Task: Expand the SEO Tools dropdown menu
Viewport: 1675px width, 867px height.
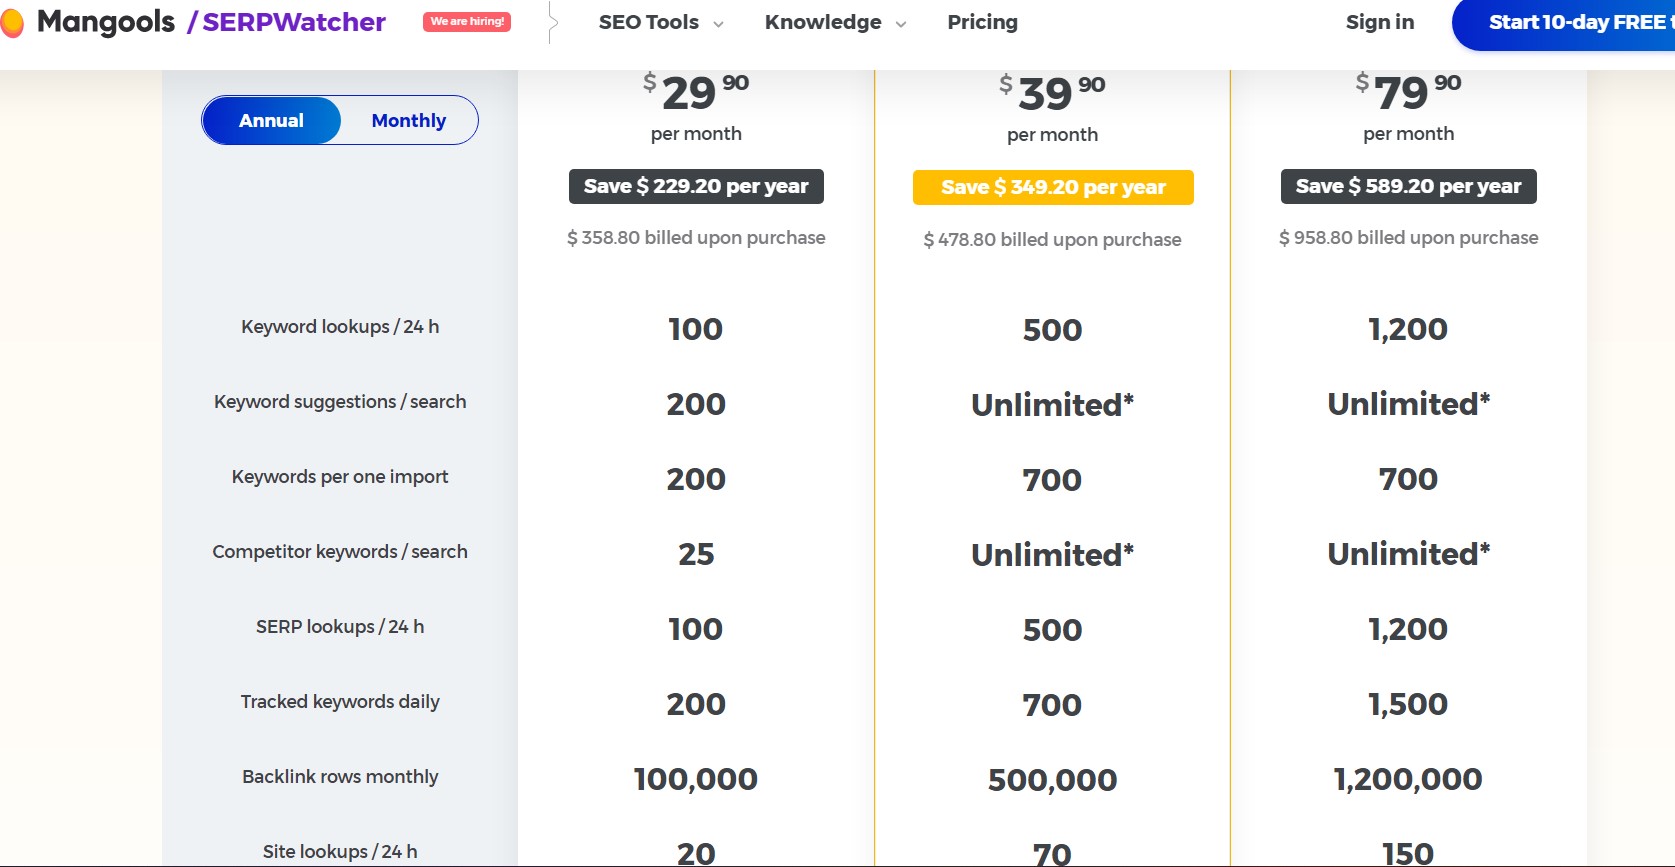Action: (x=661, y=22)
